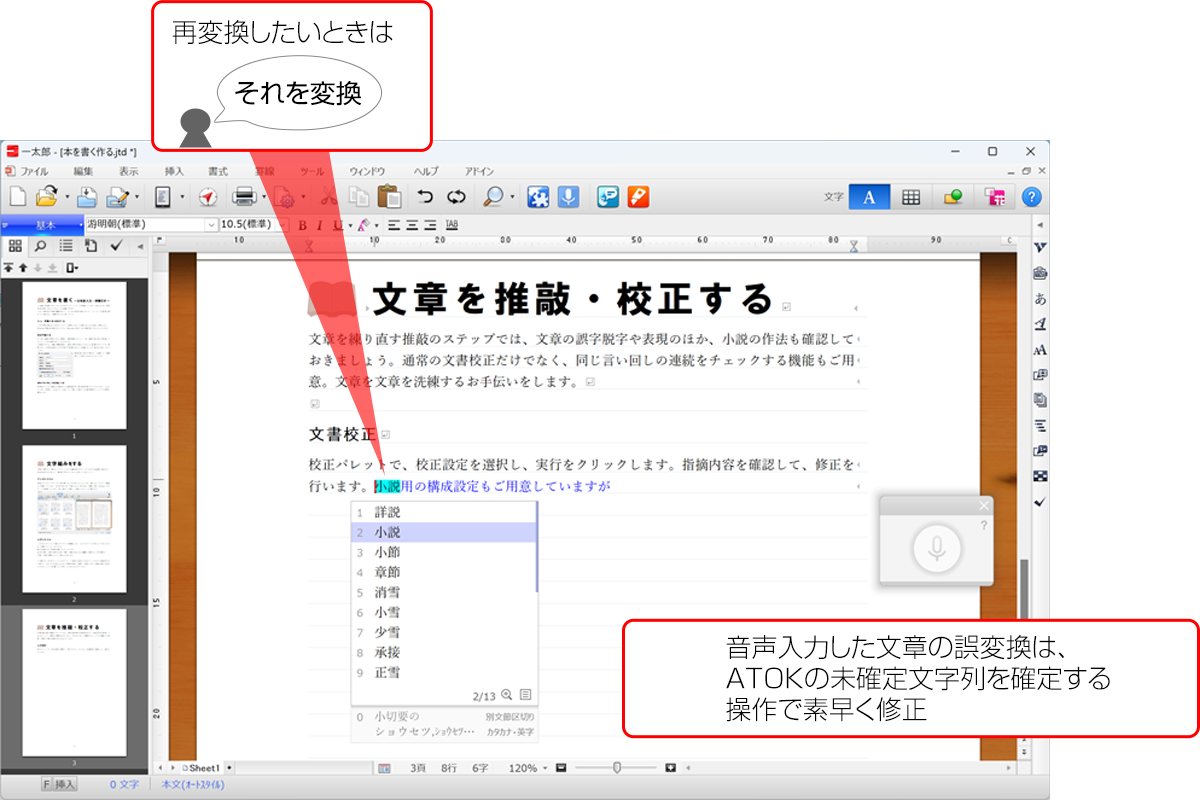
Task: Expand the 120% zoom level dropdown
Action: 544,768
